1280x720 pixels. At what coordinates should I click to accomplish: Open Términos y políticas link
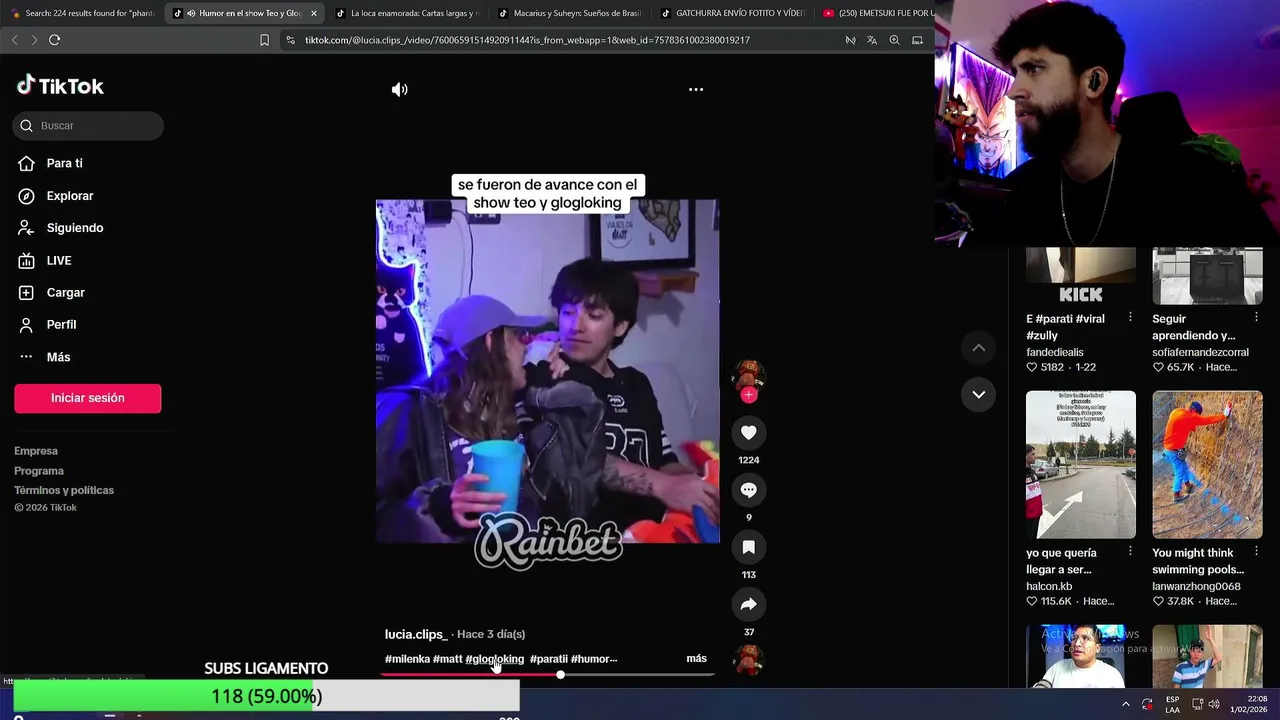click(x=64, y=490)
